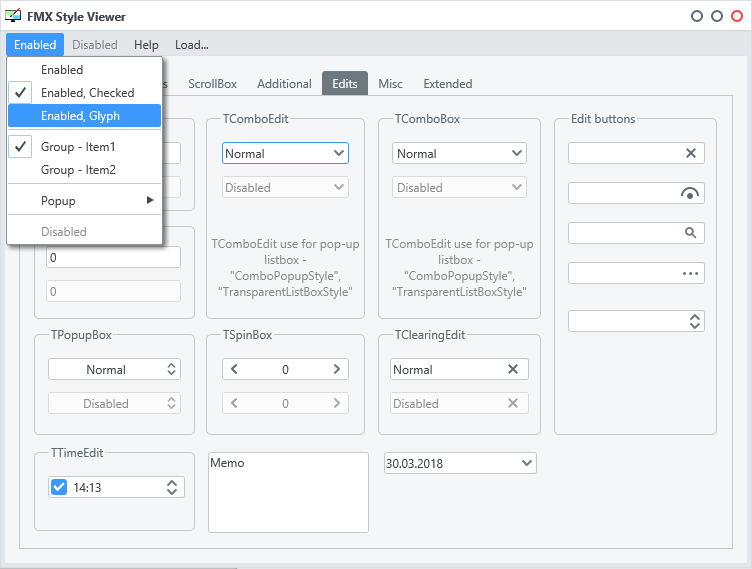
Task: Open the Disabled menu in the menu bar
Action: tap(94, 45)
